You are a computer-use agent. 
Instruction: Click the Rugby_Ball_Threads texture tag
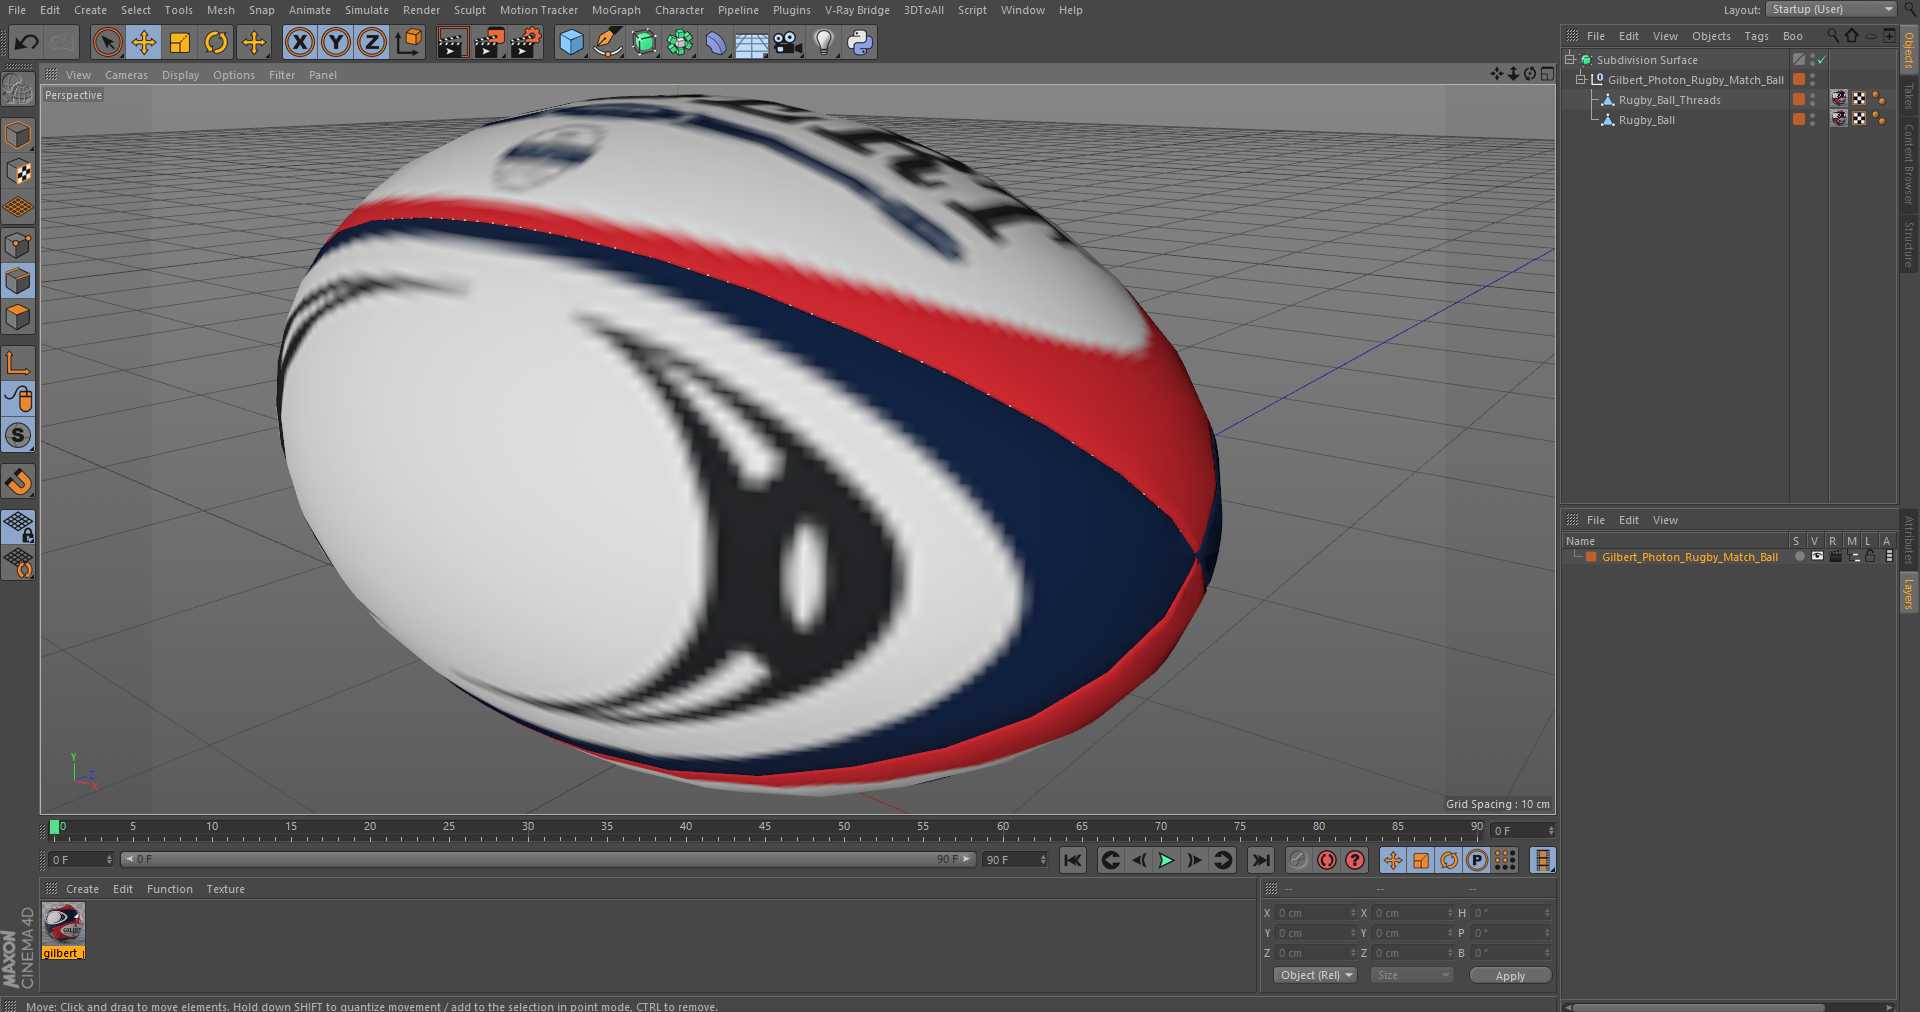[x=1839, y=99]
